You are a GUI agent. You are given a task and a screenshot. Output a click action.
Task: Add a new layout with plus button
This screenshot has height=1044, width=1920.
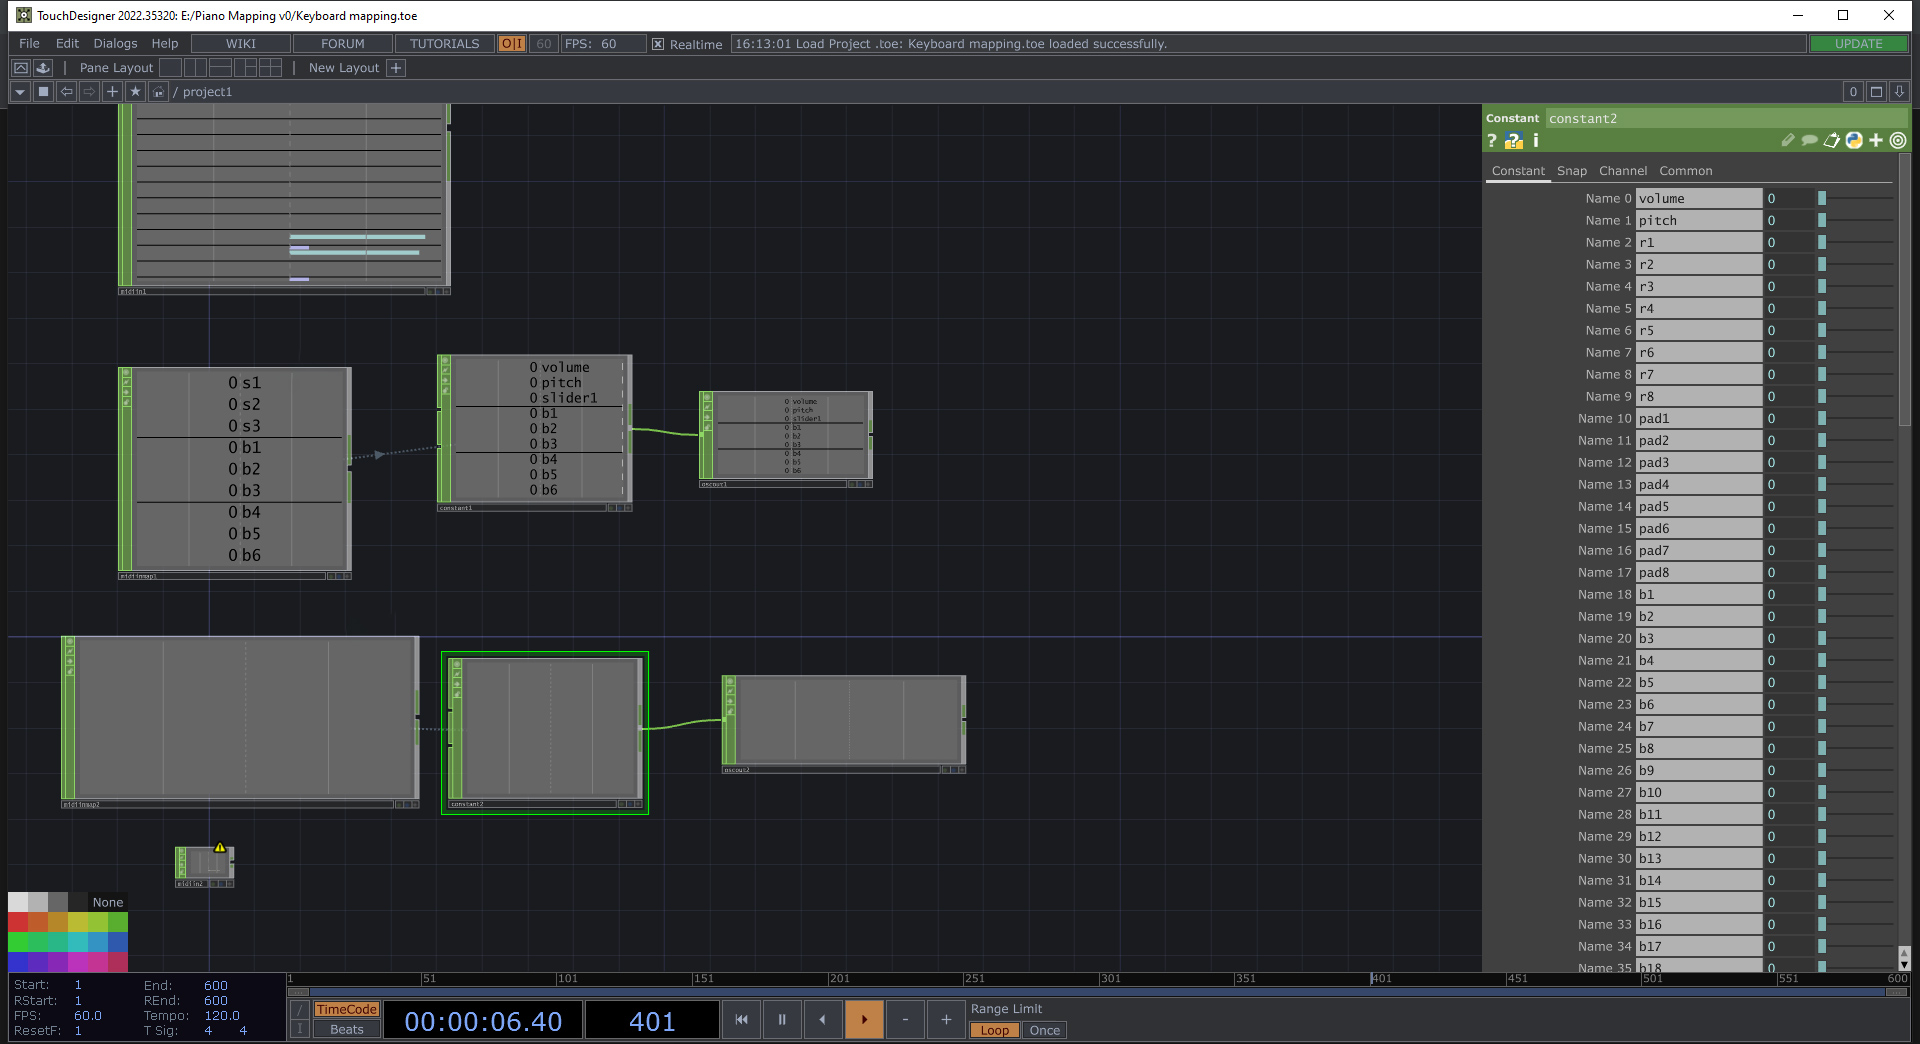point(396,68)
